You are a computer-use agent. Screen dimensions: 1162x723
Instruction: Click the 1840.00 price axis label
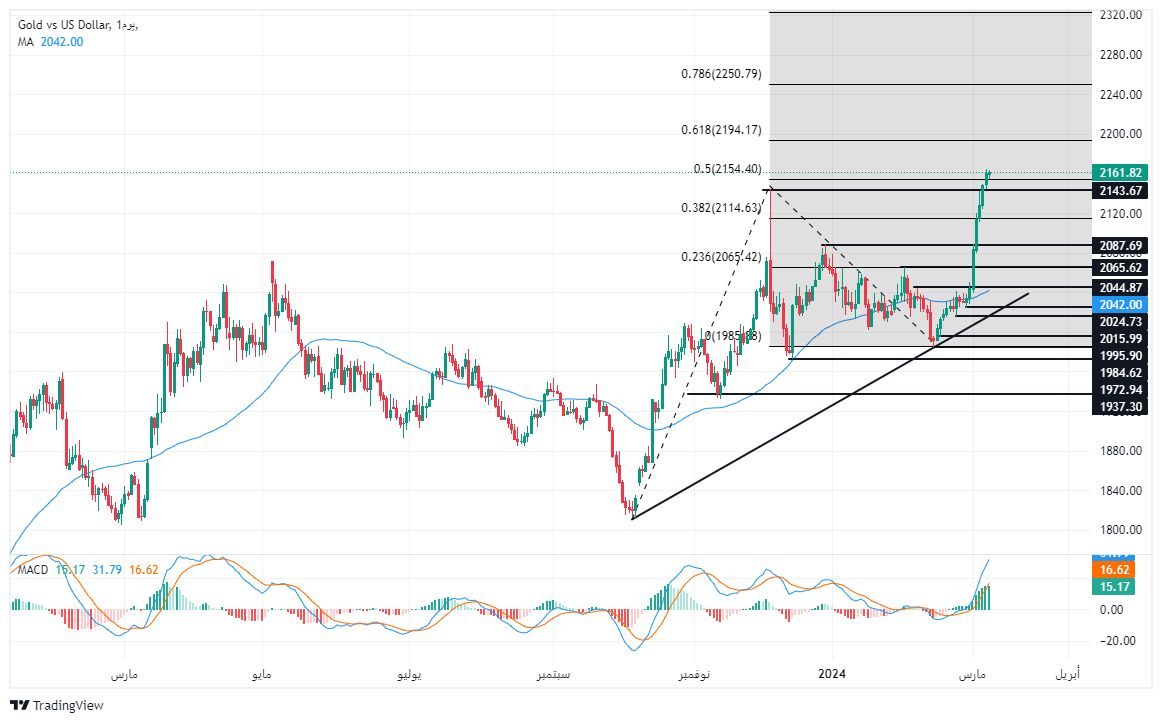point(1120,490)
